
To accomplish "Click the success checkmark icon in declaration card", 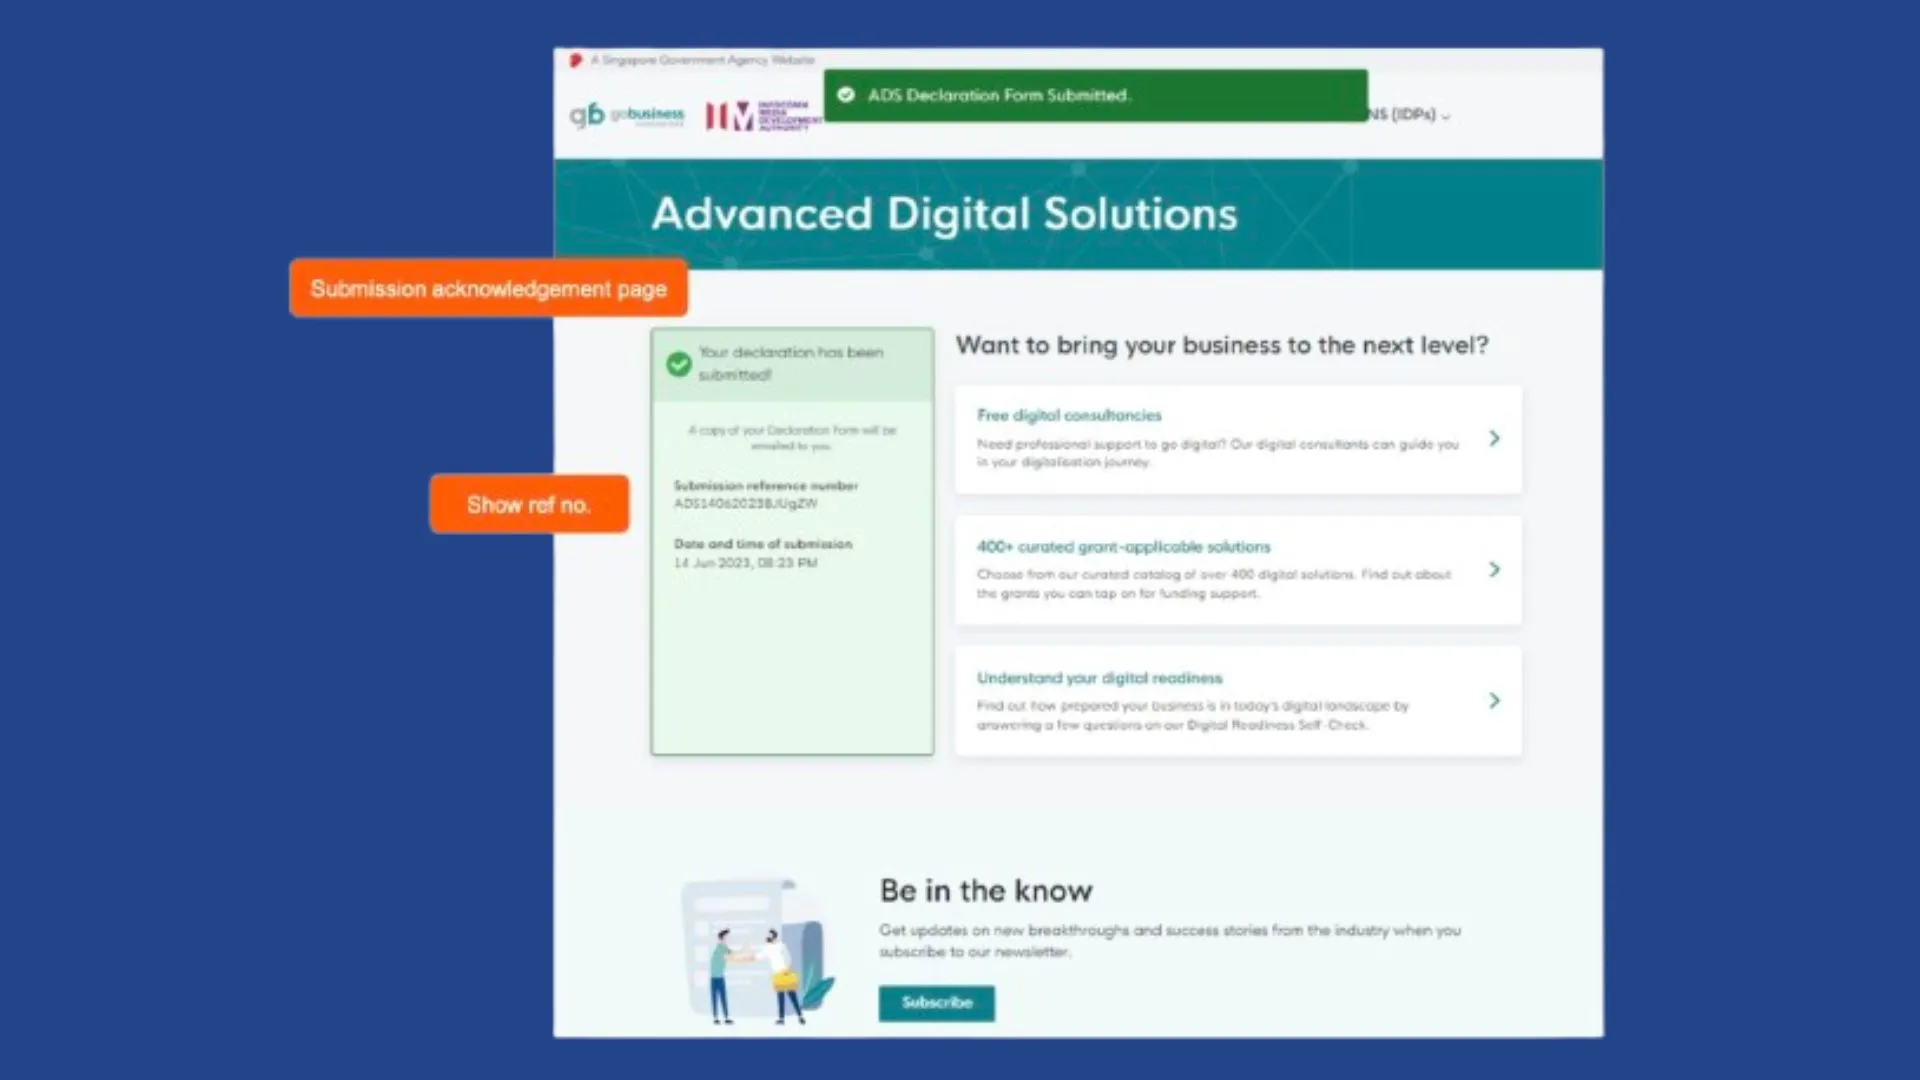I will pyautogui.click(x=680, y=364).
